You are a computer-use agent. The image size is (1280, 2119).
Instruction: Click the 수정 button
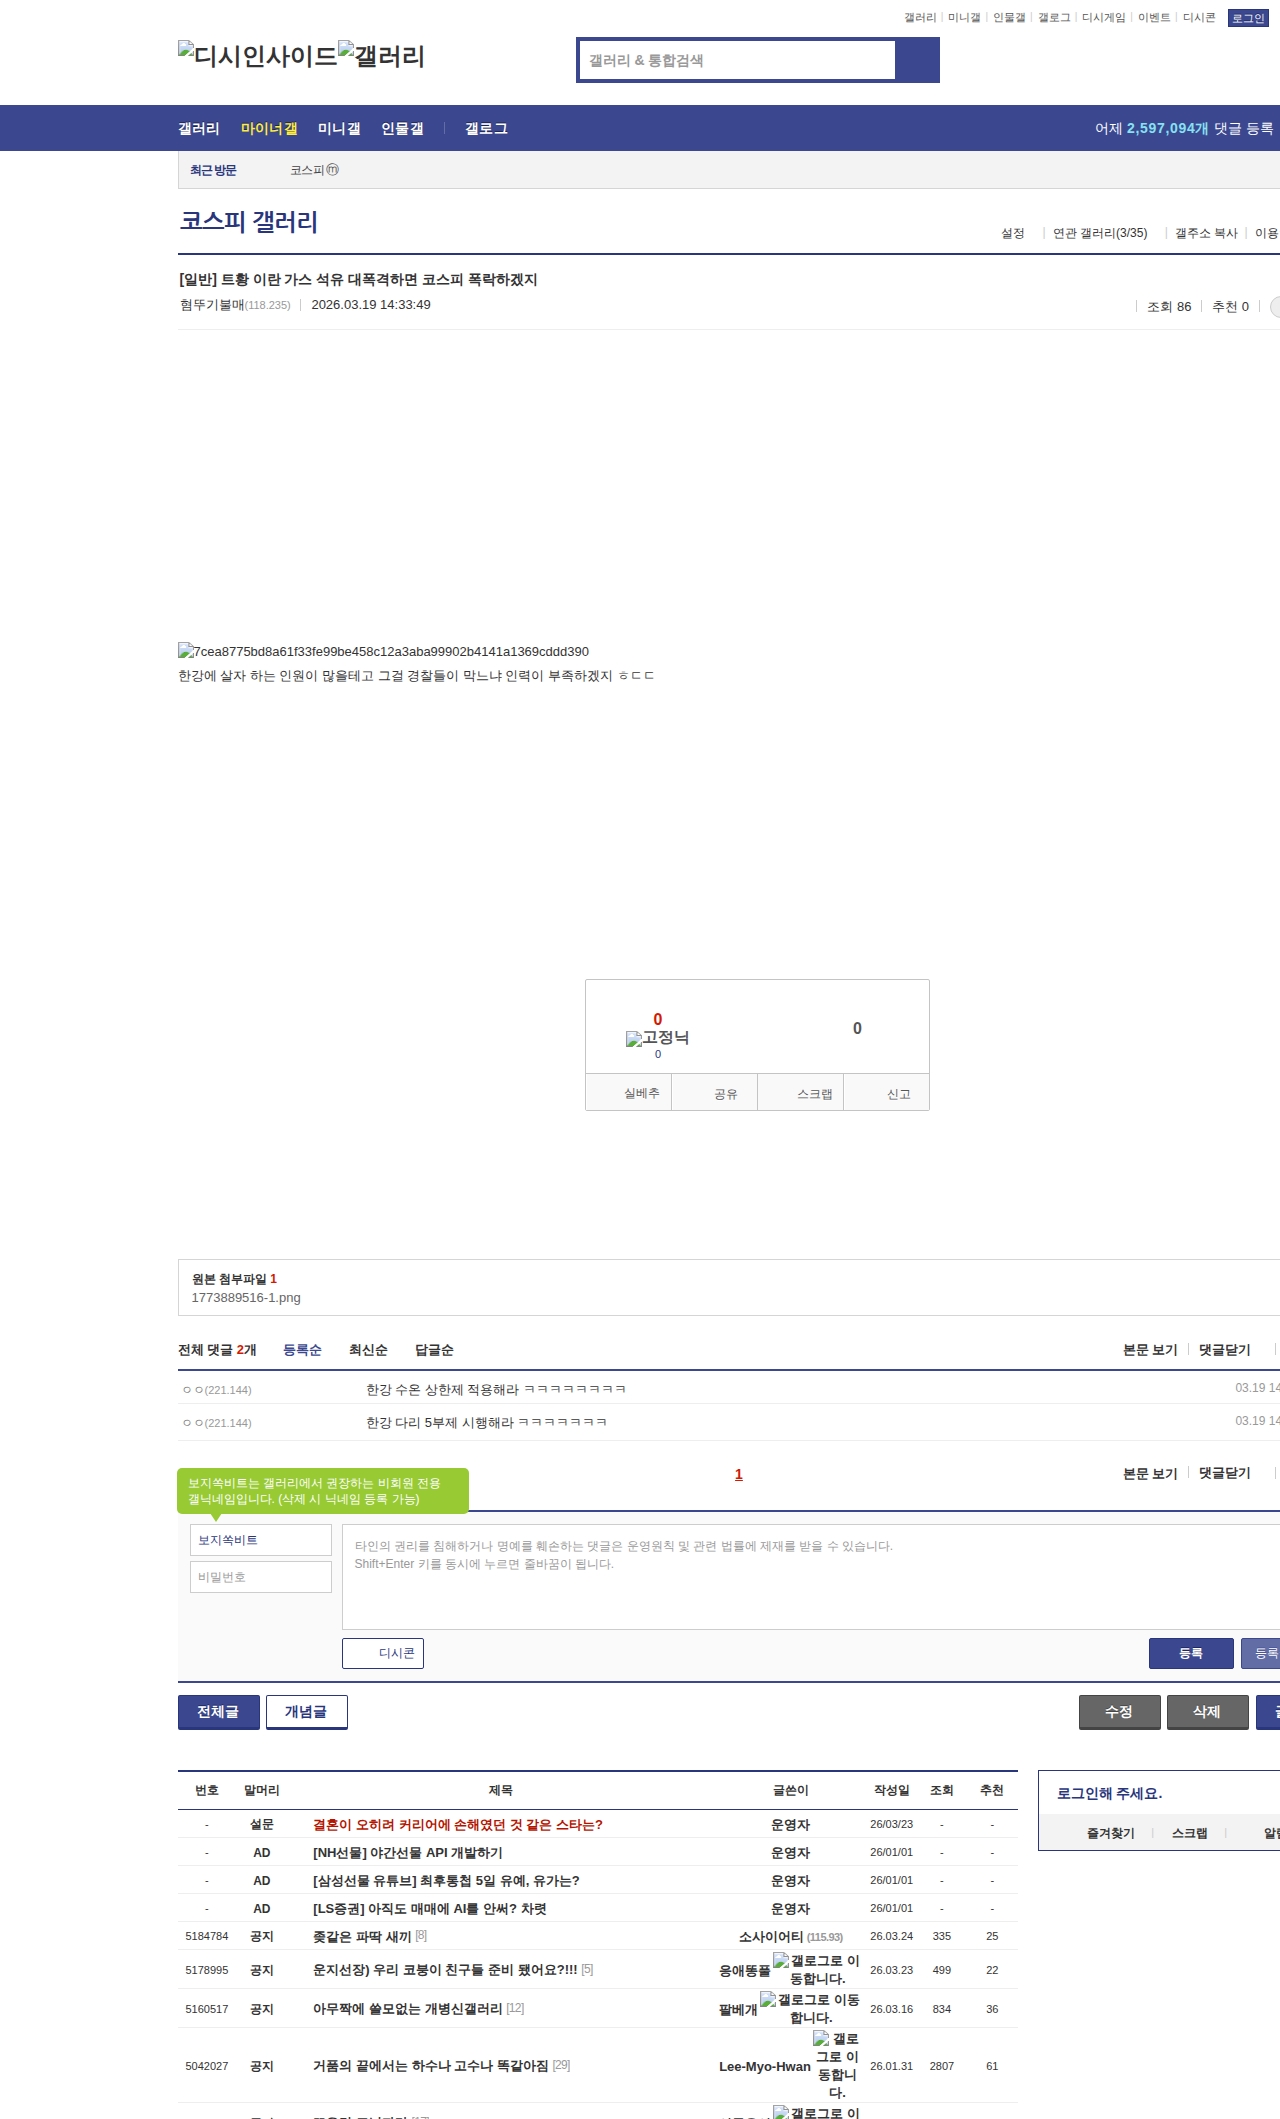click(1119, 1712)
